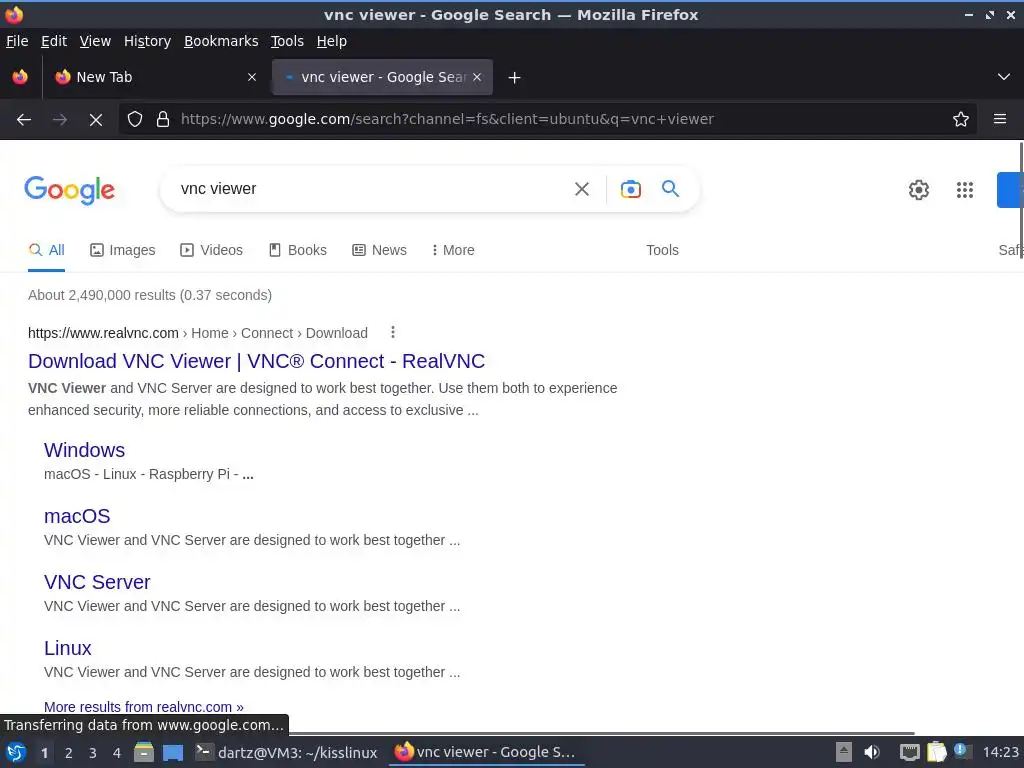Close the New Tab tab
1024x768 pixels.
click(x=251, y=77)
